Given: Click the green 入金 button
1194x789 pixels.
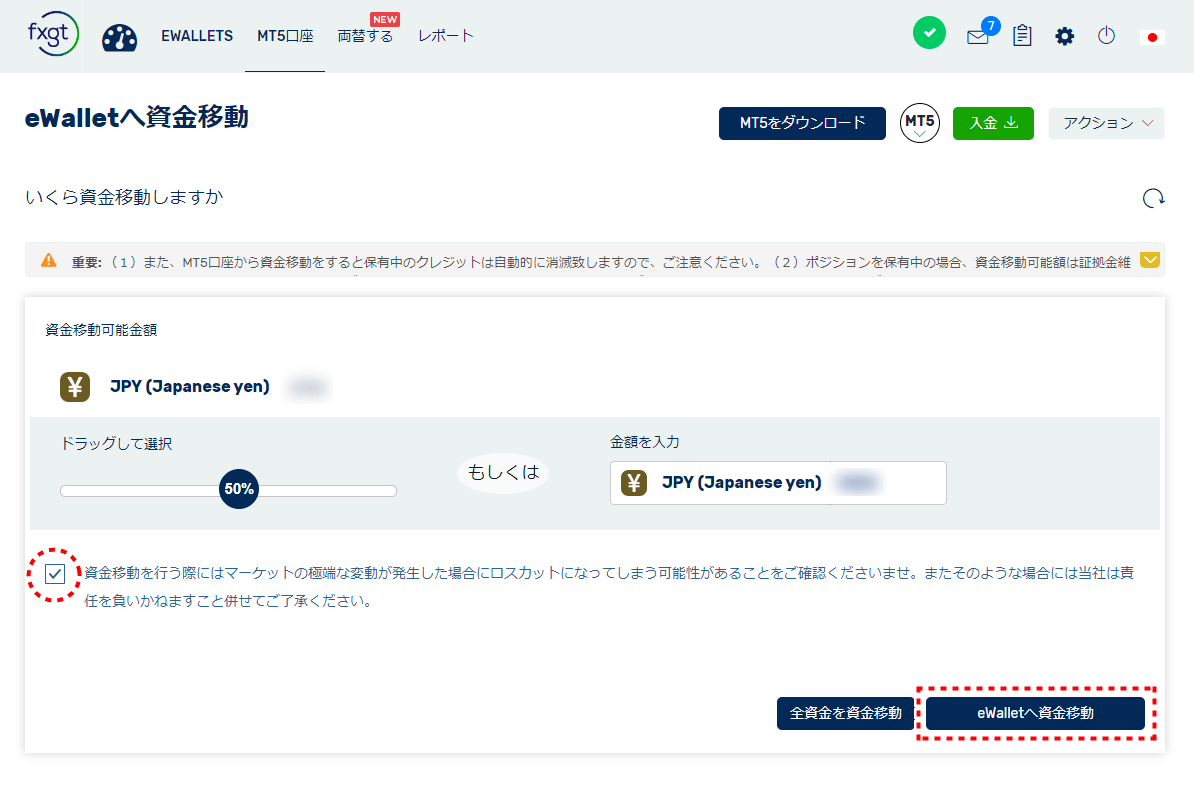Looking at the screenshot, I should (x=993, y=123).
